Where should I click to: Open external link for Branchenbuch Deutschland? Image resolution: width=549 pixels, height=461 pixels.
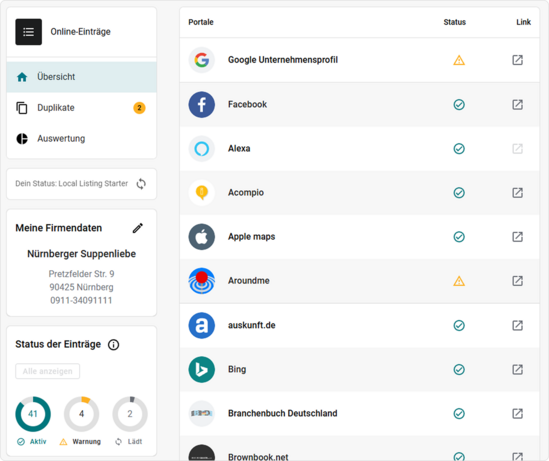(517, 414)
